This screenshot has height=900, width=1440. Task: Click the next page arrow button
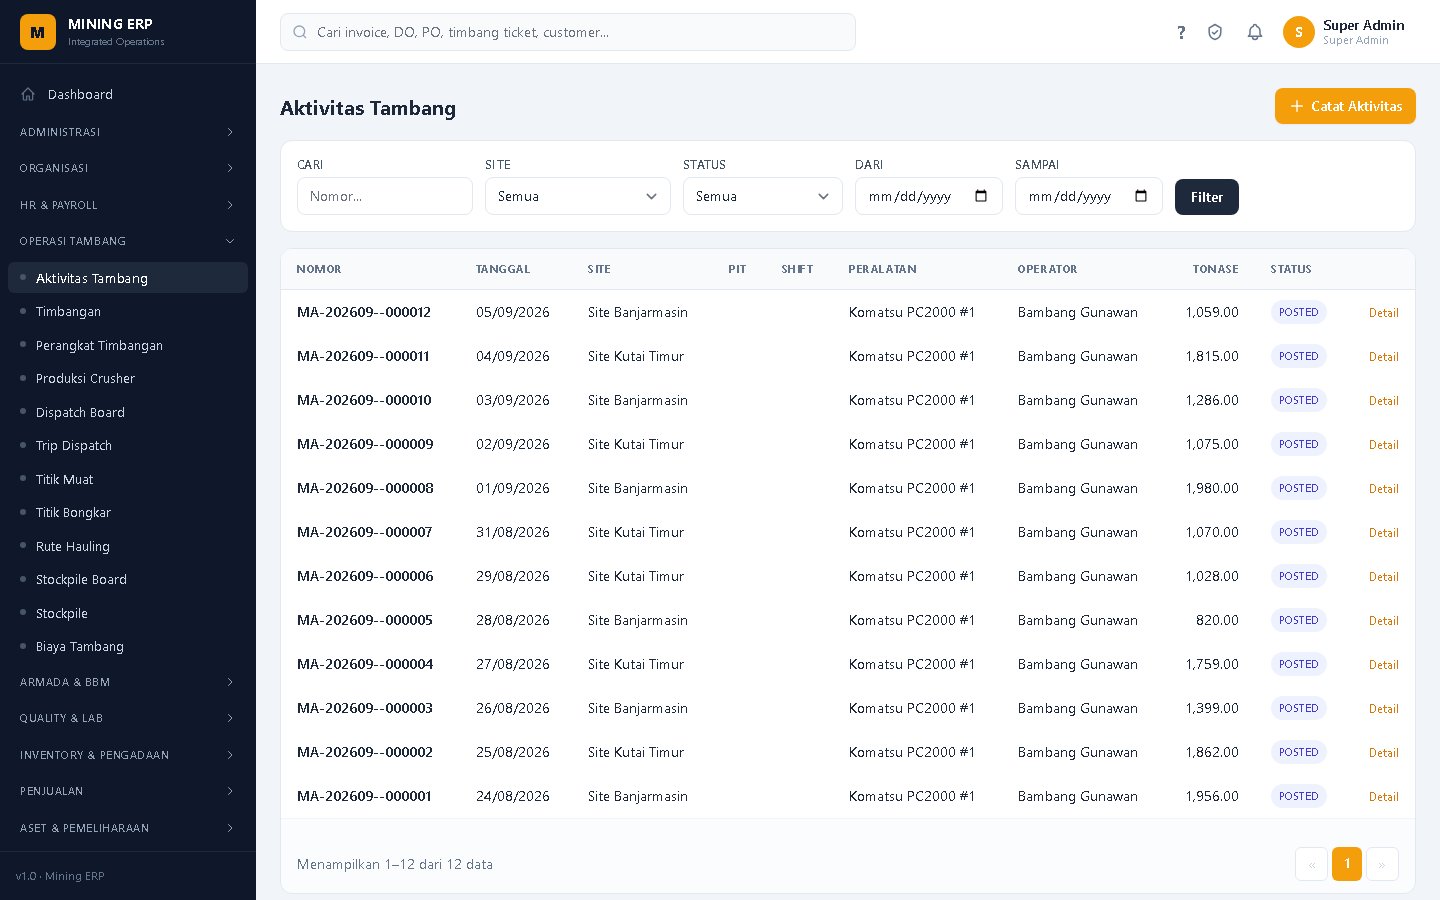click(x=1382, y=864)
